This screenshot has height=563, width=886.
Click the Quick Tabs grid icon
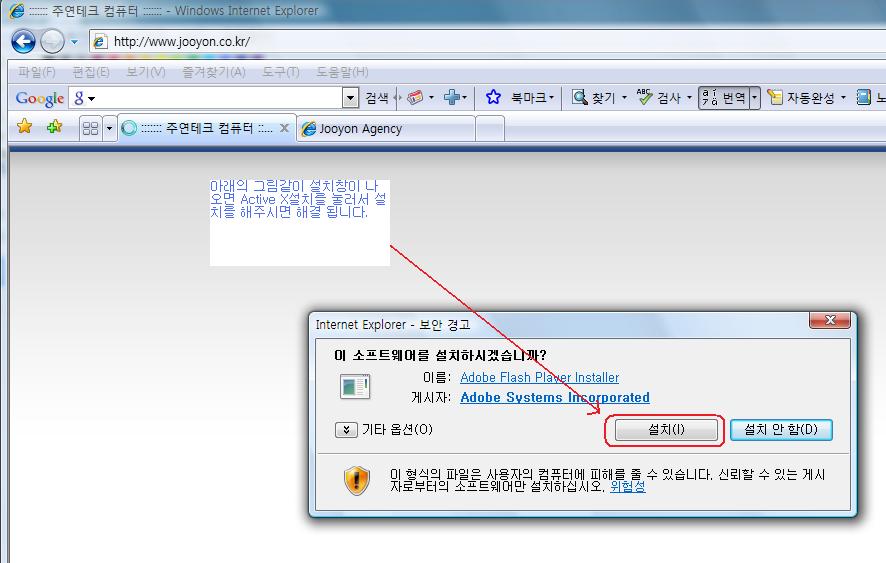(x=90, y=128)
